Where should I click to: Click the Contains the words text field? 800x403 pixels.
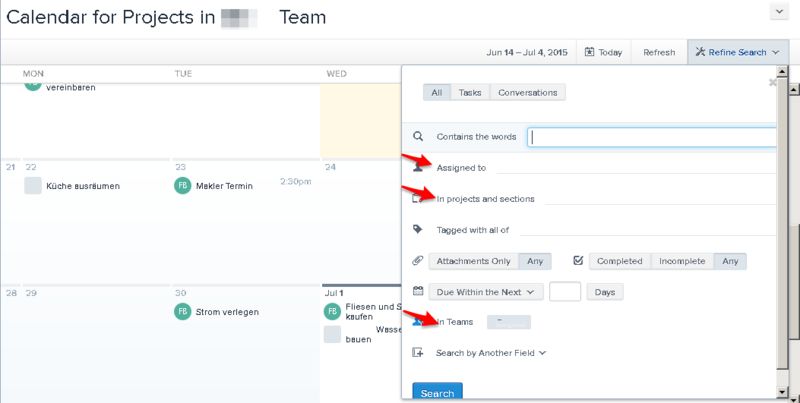click(652, 137)
